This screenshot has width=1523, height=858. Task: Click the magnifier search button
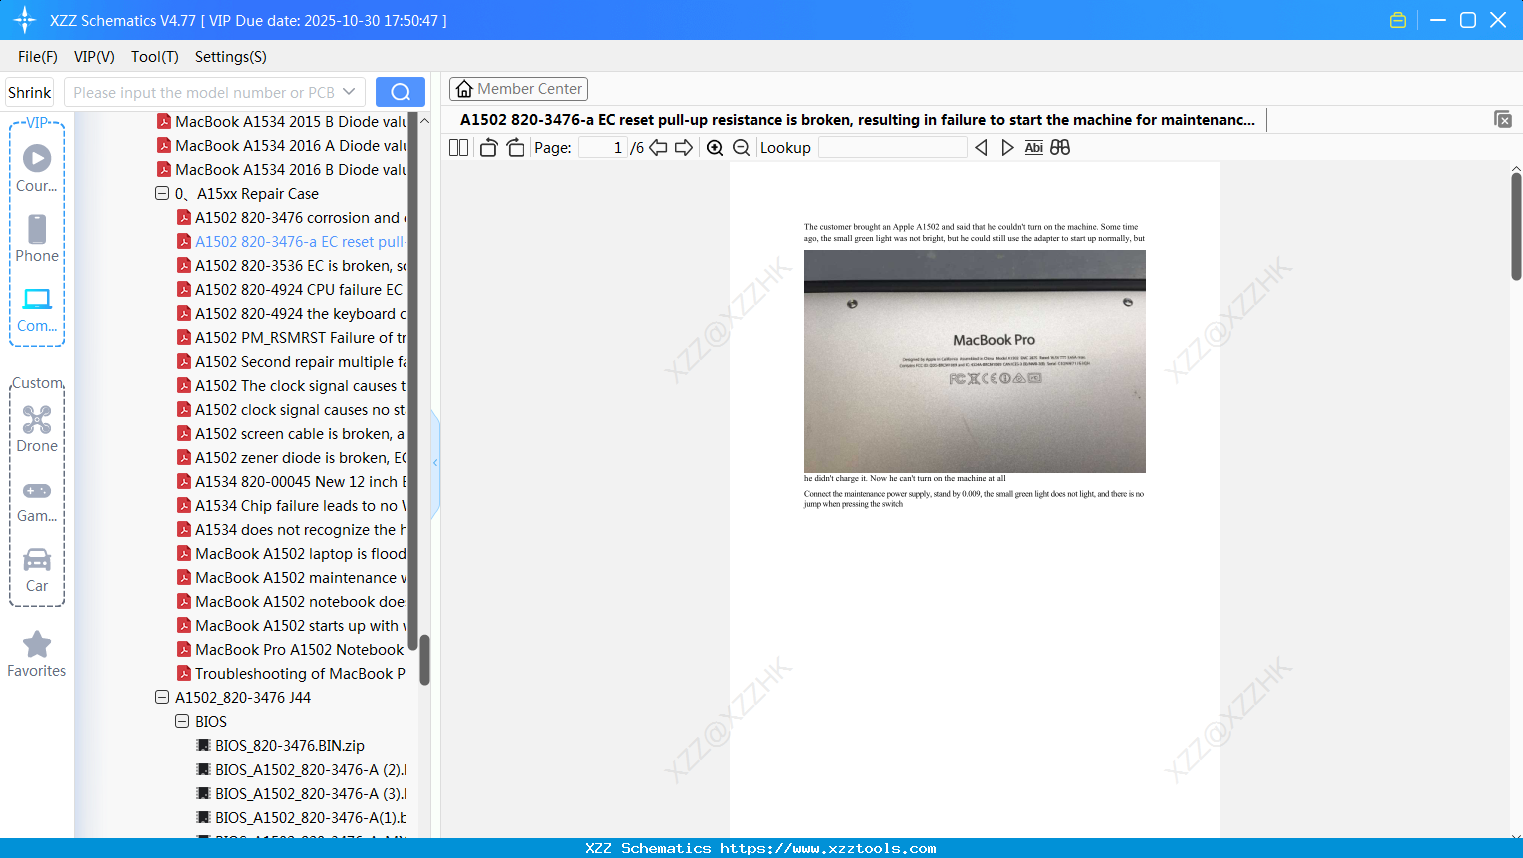point(400,92)
